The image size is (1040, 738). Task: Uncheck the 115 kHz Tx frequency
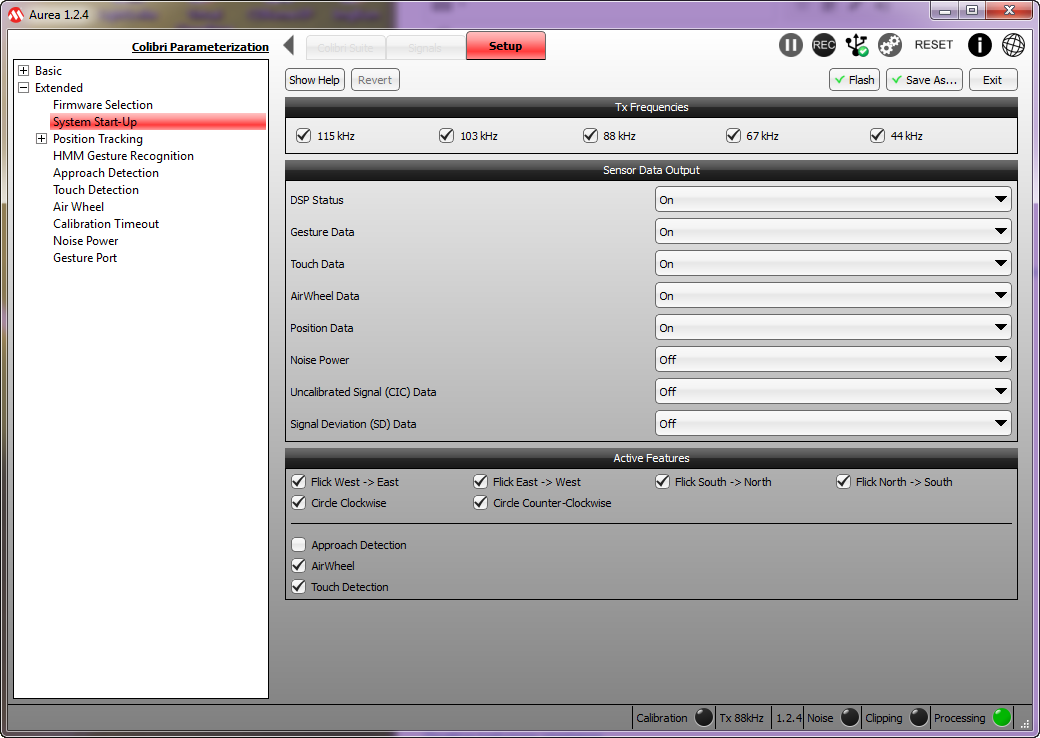click(304, 136)
